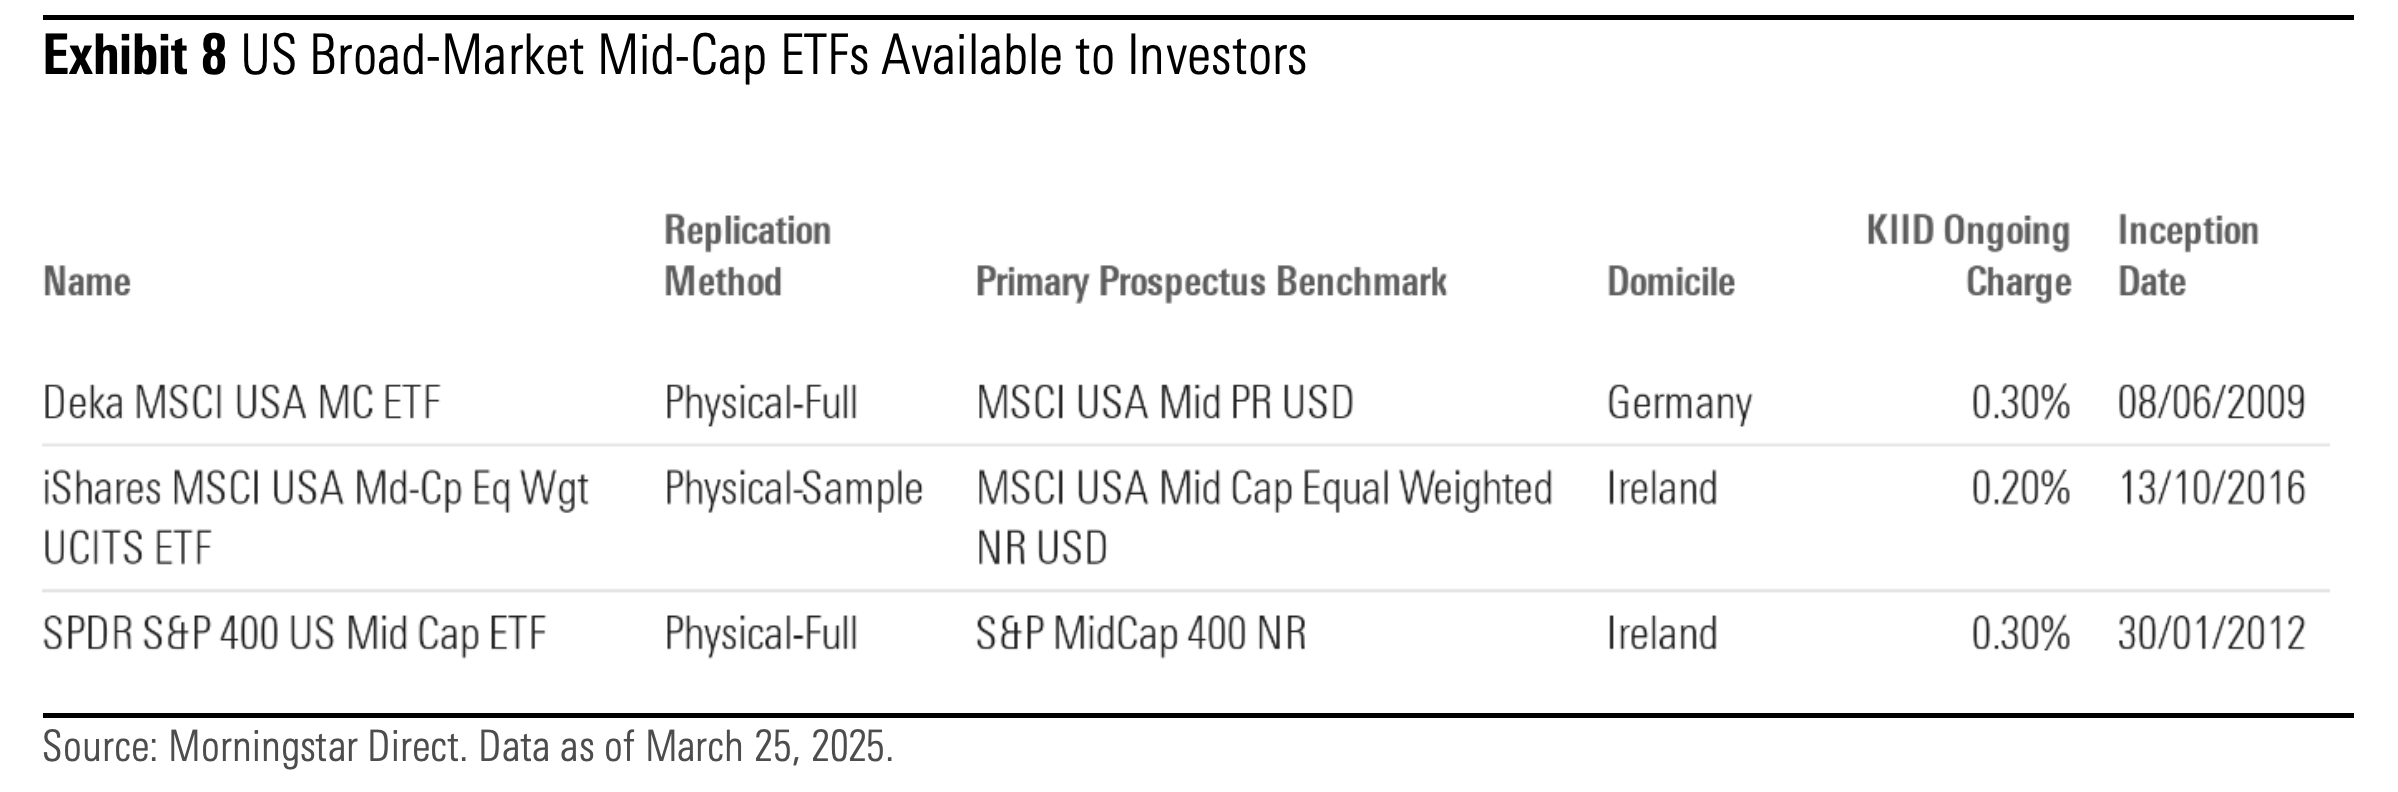Select the Germany domicile cell
Screen dimensions: 2398x792
click(x=1679, y=403)
